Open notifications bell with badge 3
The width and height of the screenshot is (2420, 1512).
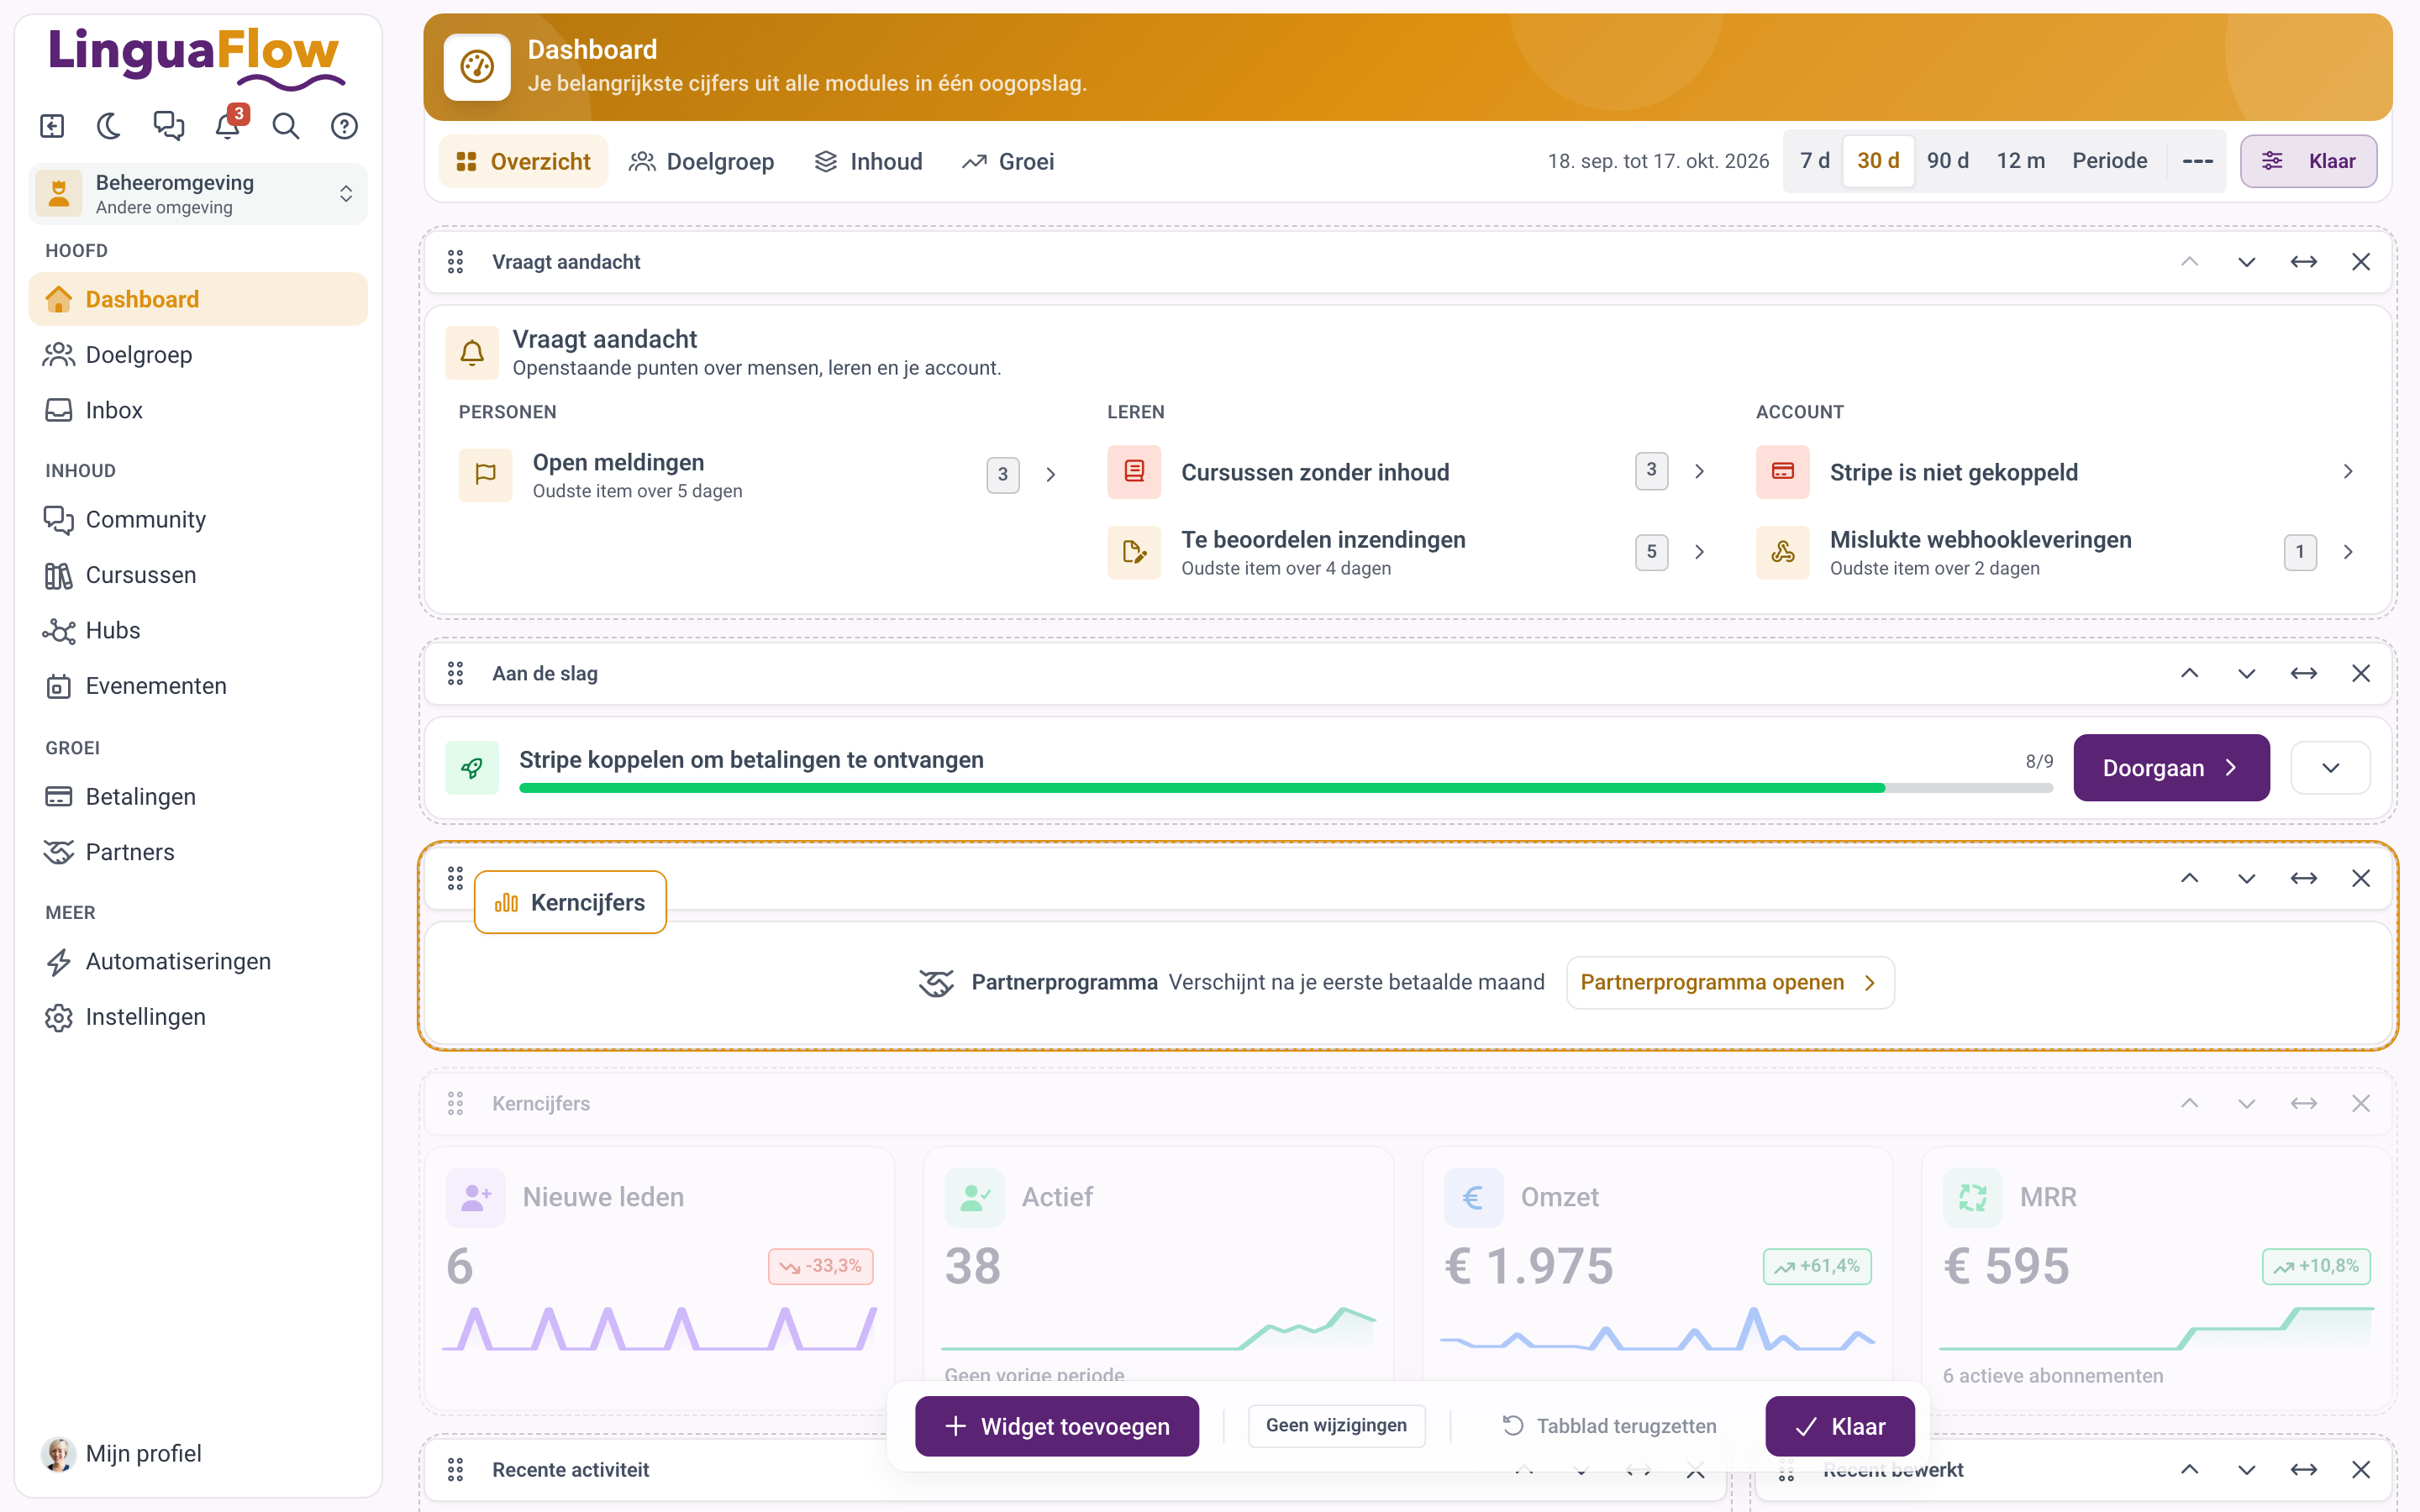pos(228,126)
